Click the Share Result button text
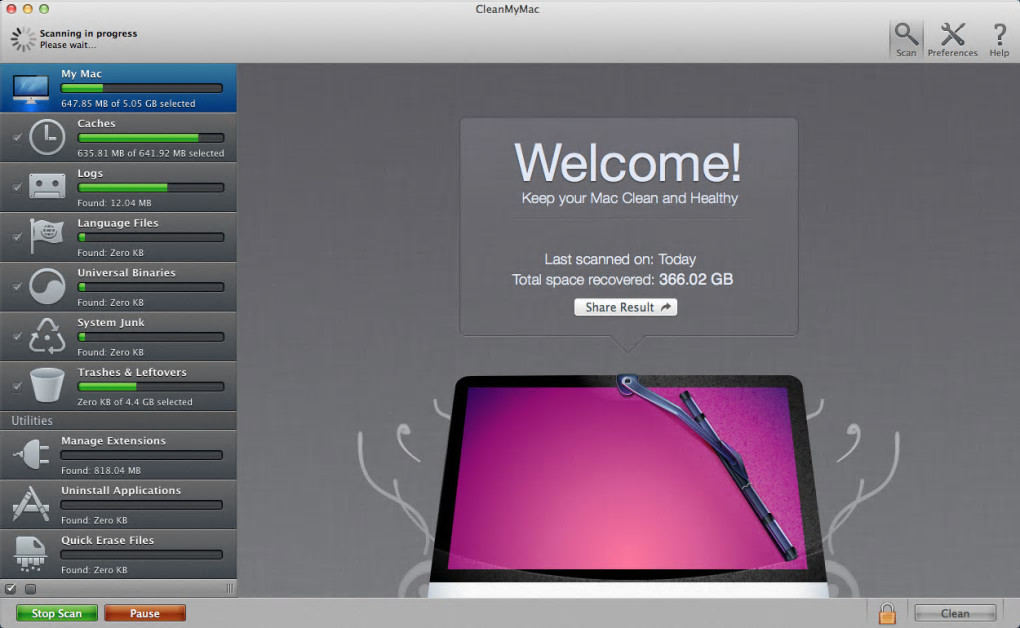This screenshot has height=628, width=1020. coord(619,307)
